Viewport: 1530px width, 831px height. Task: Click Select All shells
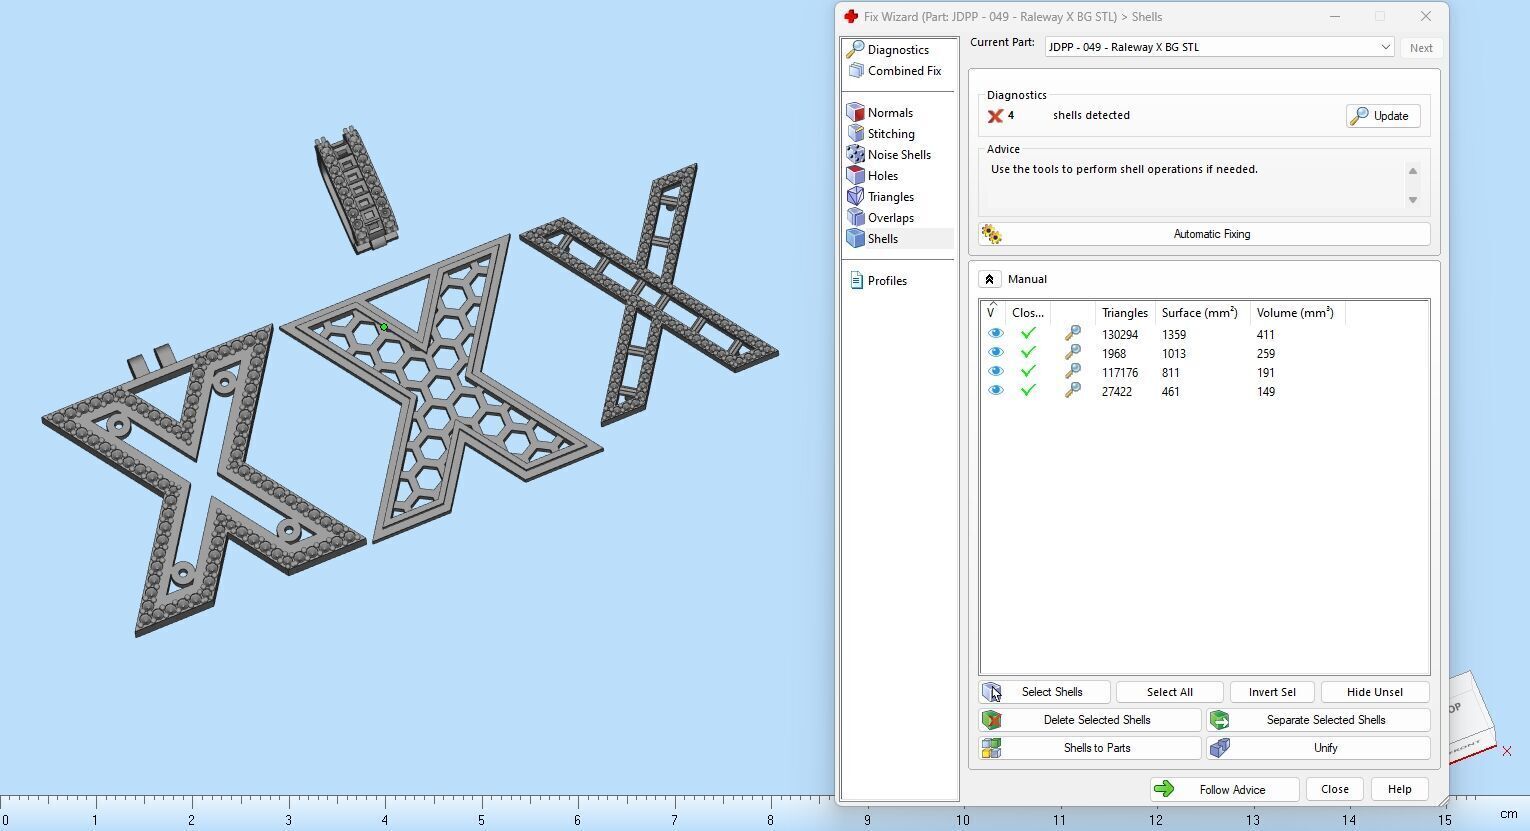(x=1169, y=692)
